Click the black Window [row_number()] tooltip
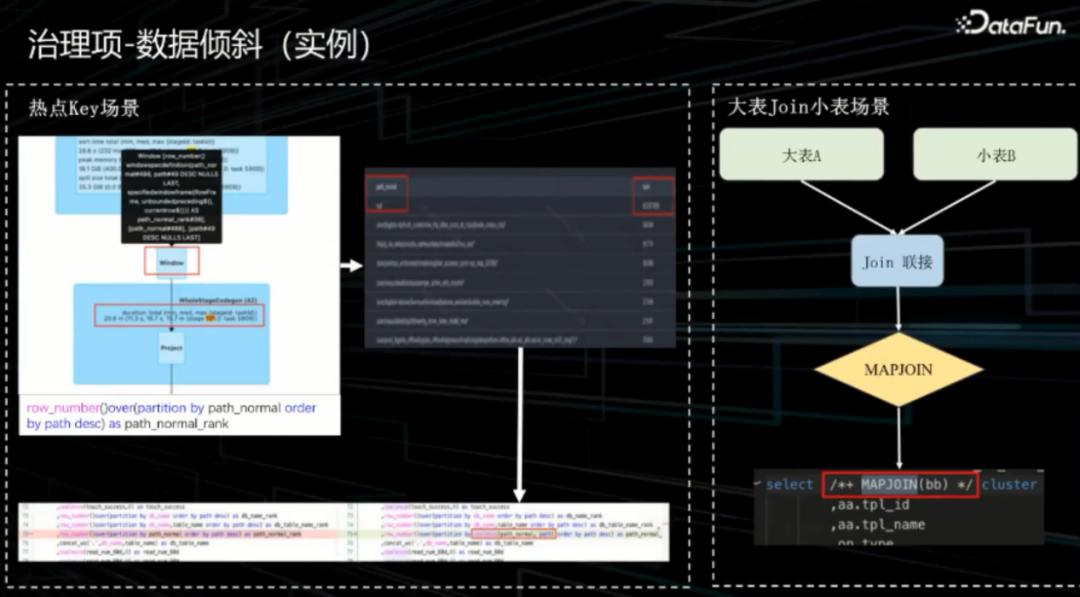 pos(172,196)
